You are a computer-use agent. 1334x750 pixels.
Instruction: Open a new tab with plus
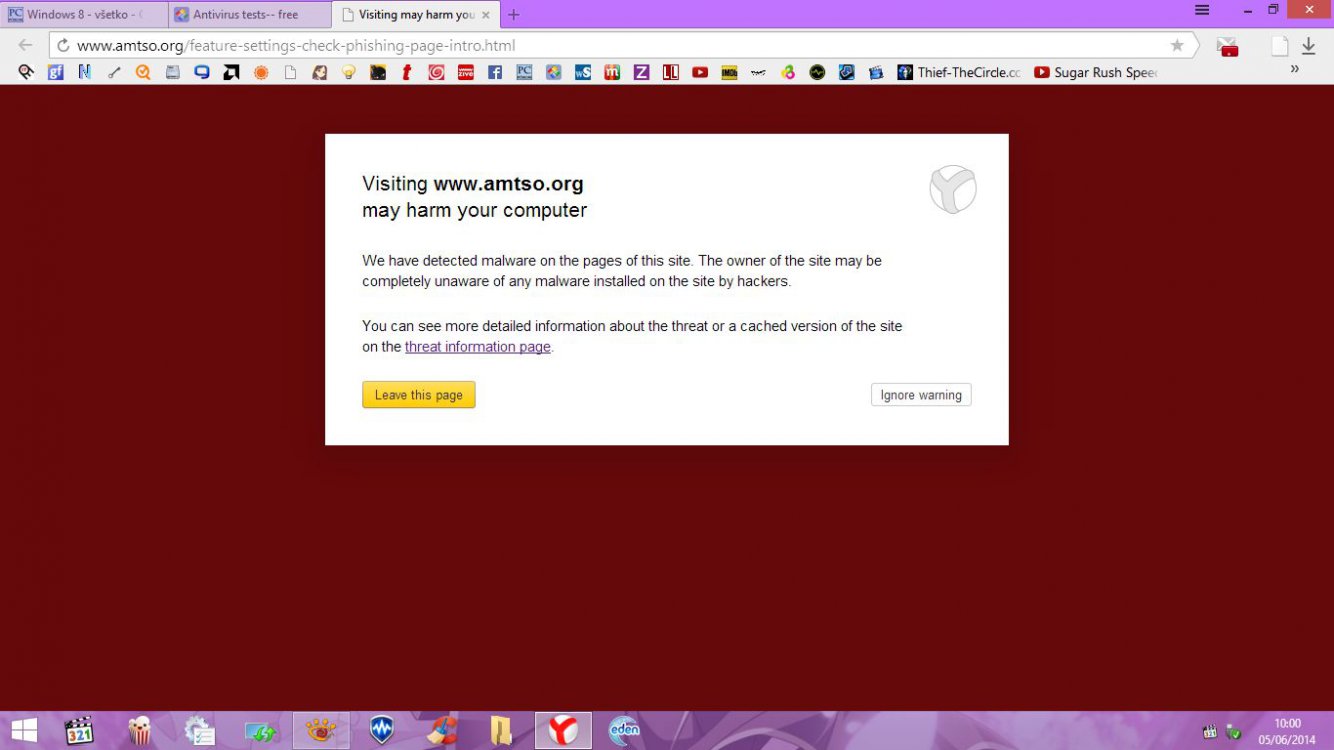pos(514,15)
